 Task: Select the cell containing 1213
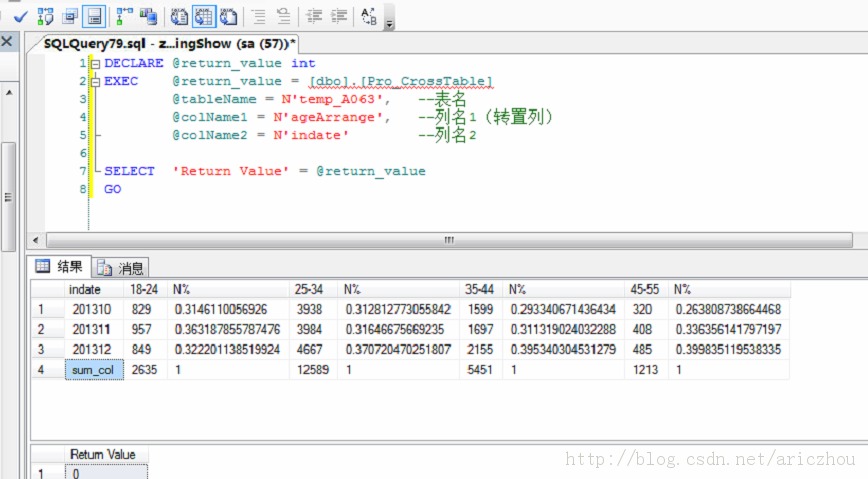coord(646,370)
